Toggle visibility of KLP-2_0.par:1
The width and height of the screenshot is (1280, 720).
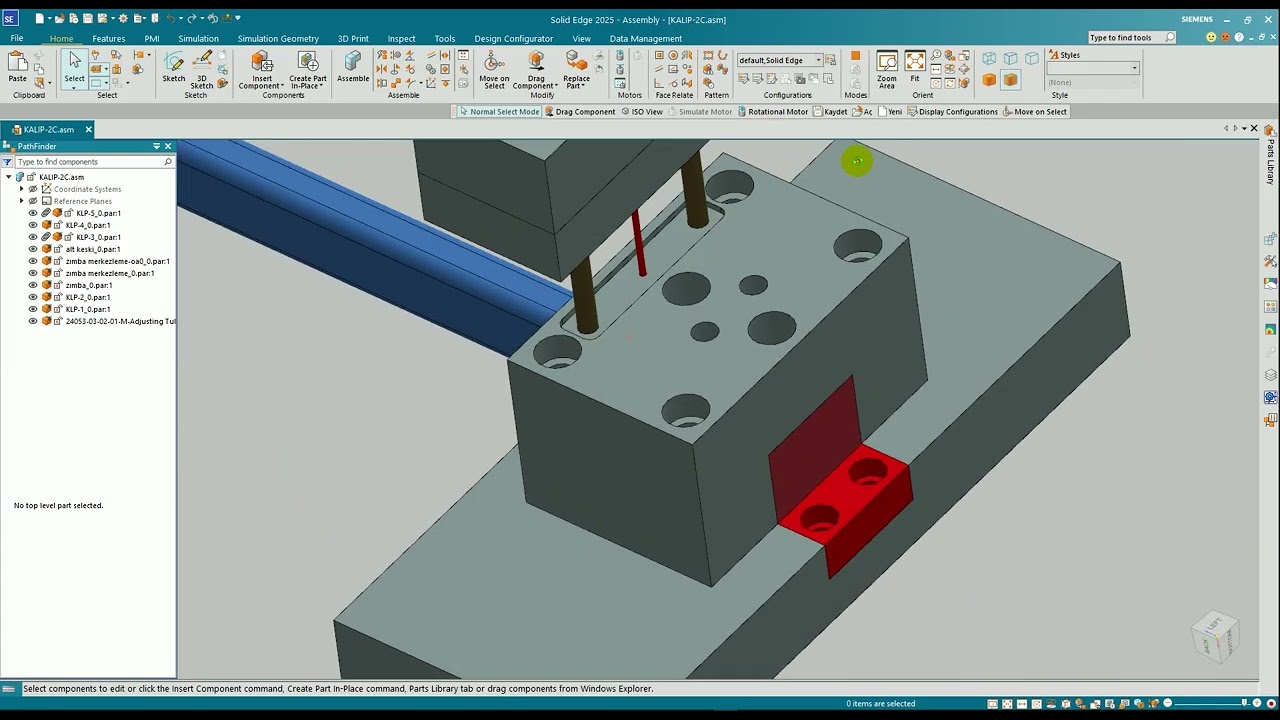click(33, 297)
